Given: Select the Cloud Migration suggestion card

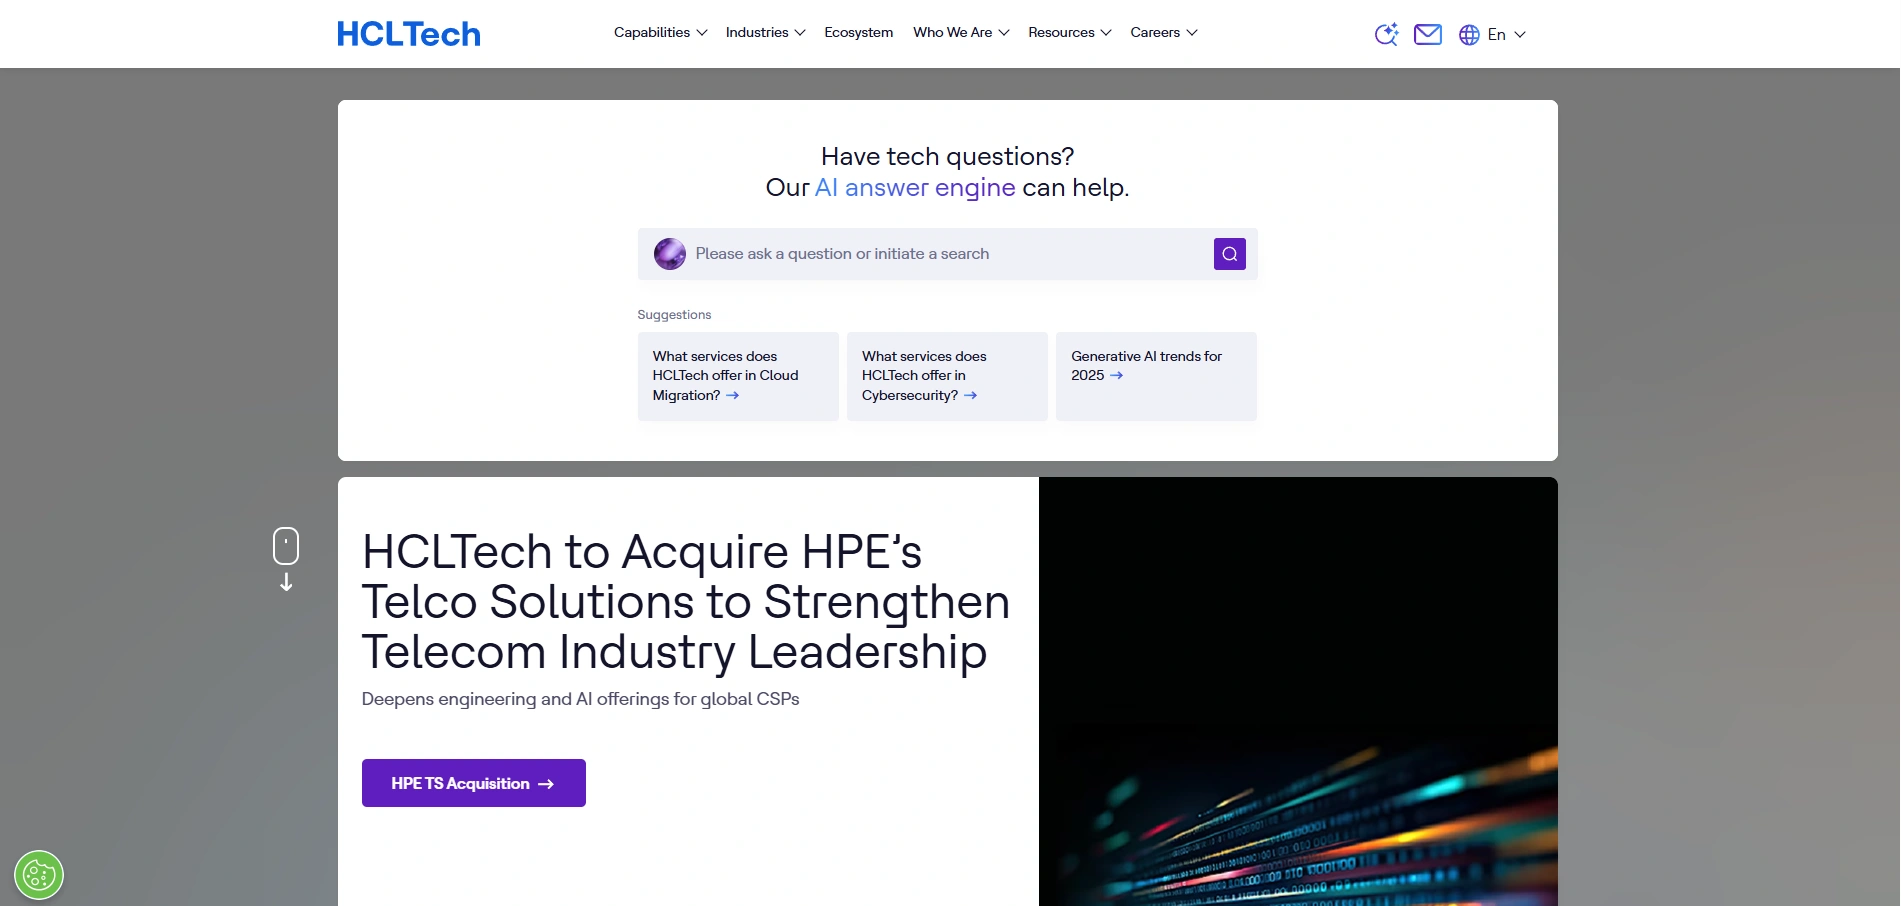Looking at the screenshot, I should coord(738,376).
